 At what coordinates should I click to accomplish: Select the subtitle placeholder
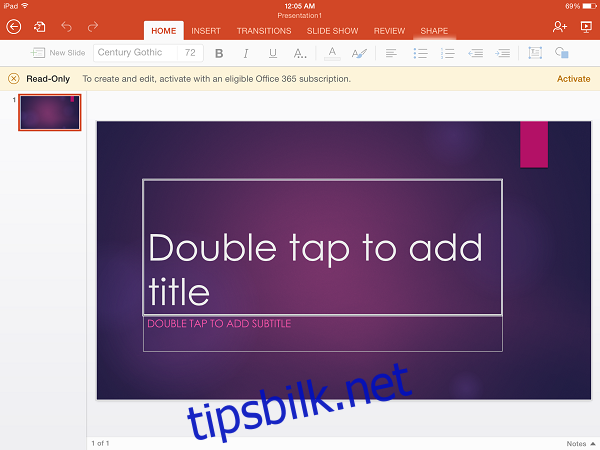point(323,333)
